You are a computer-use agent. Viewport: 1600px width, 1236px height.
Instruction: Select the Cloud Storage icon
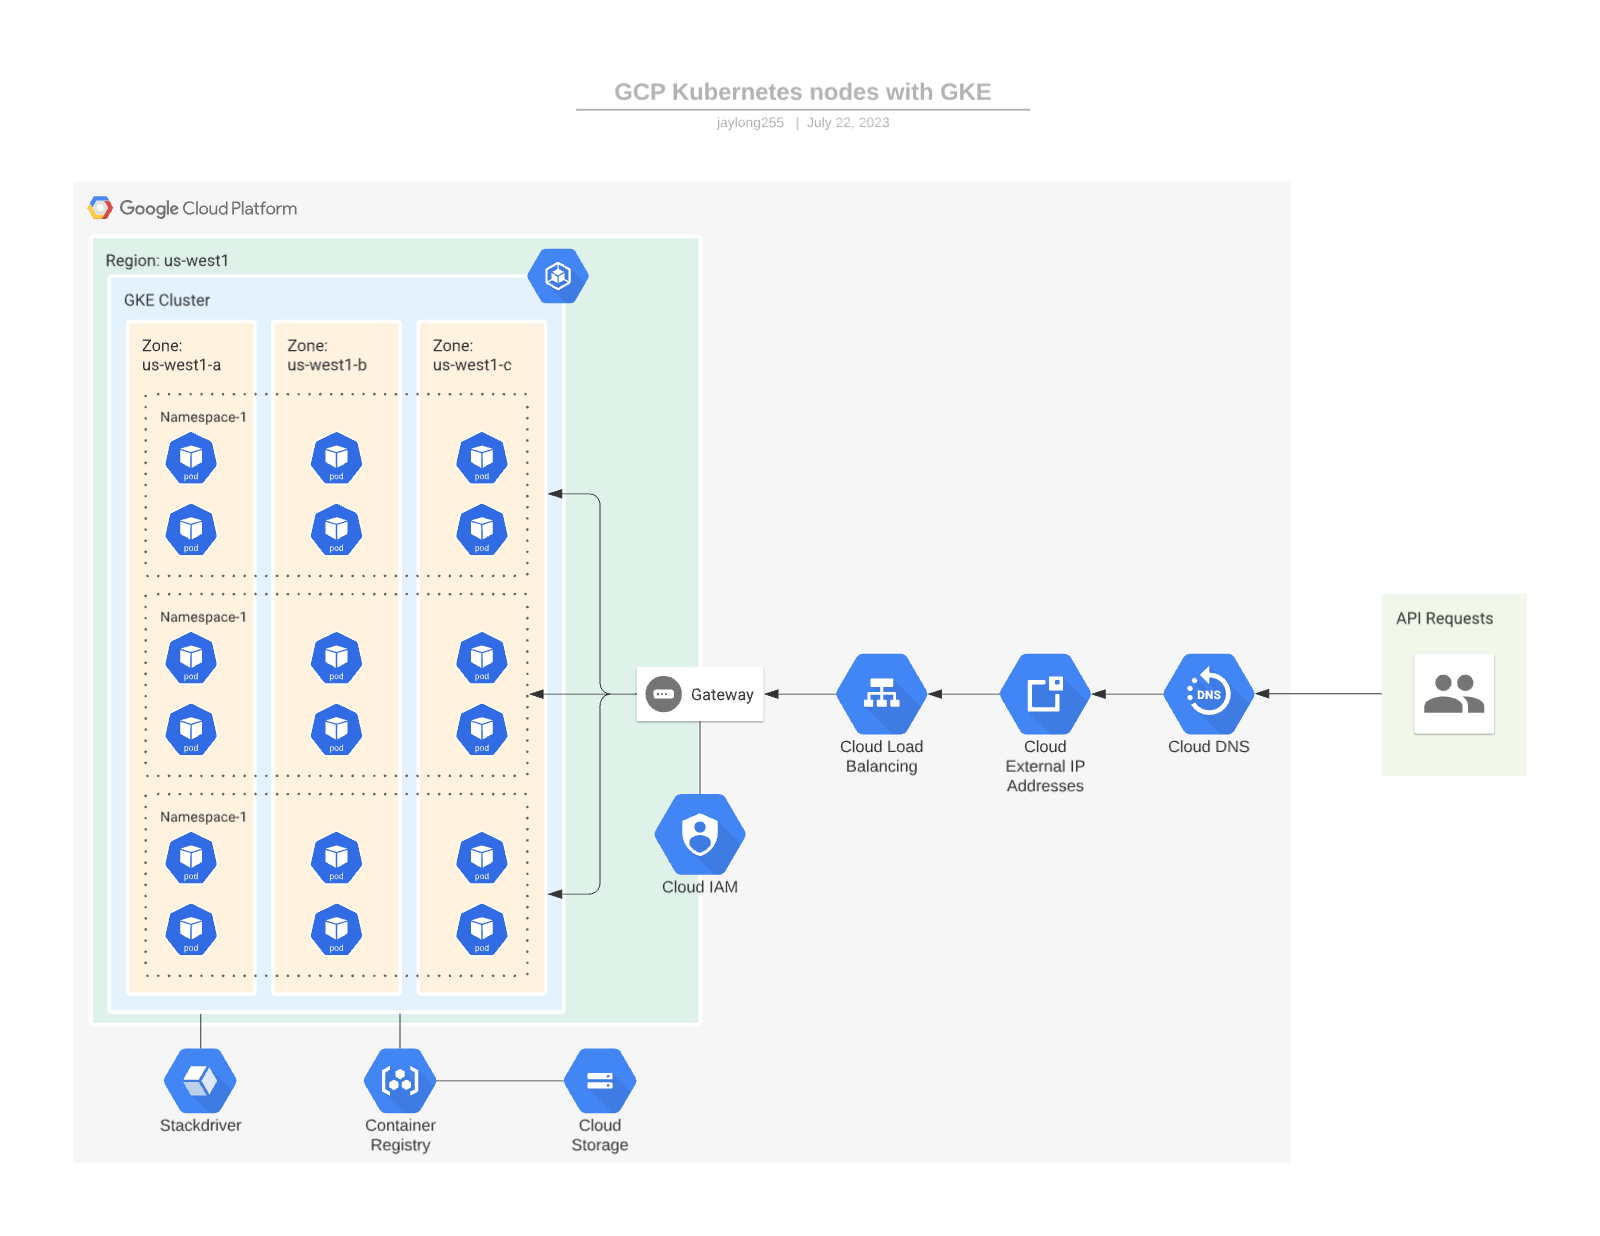pyautogui.click(x=600, y=1081)
